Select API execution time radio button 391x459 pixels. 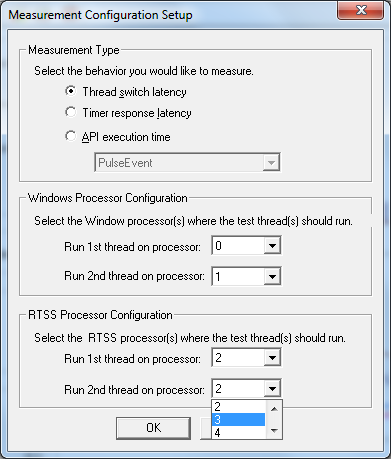[x=71, y=136]
